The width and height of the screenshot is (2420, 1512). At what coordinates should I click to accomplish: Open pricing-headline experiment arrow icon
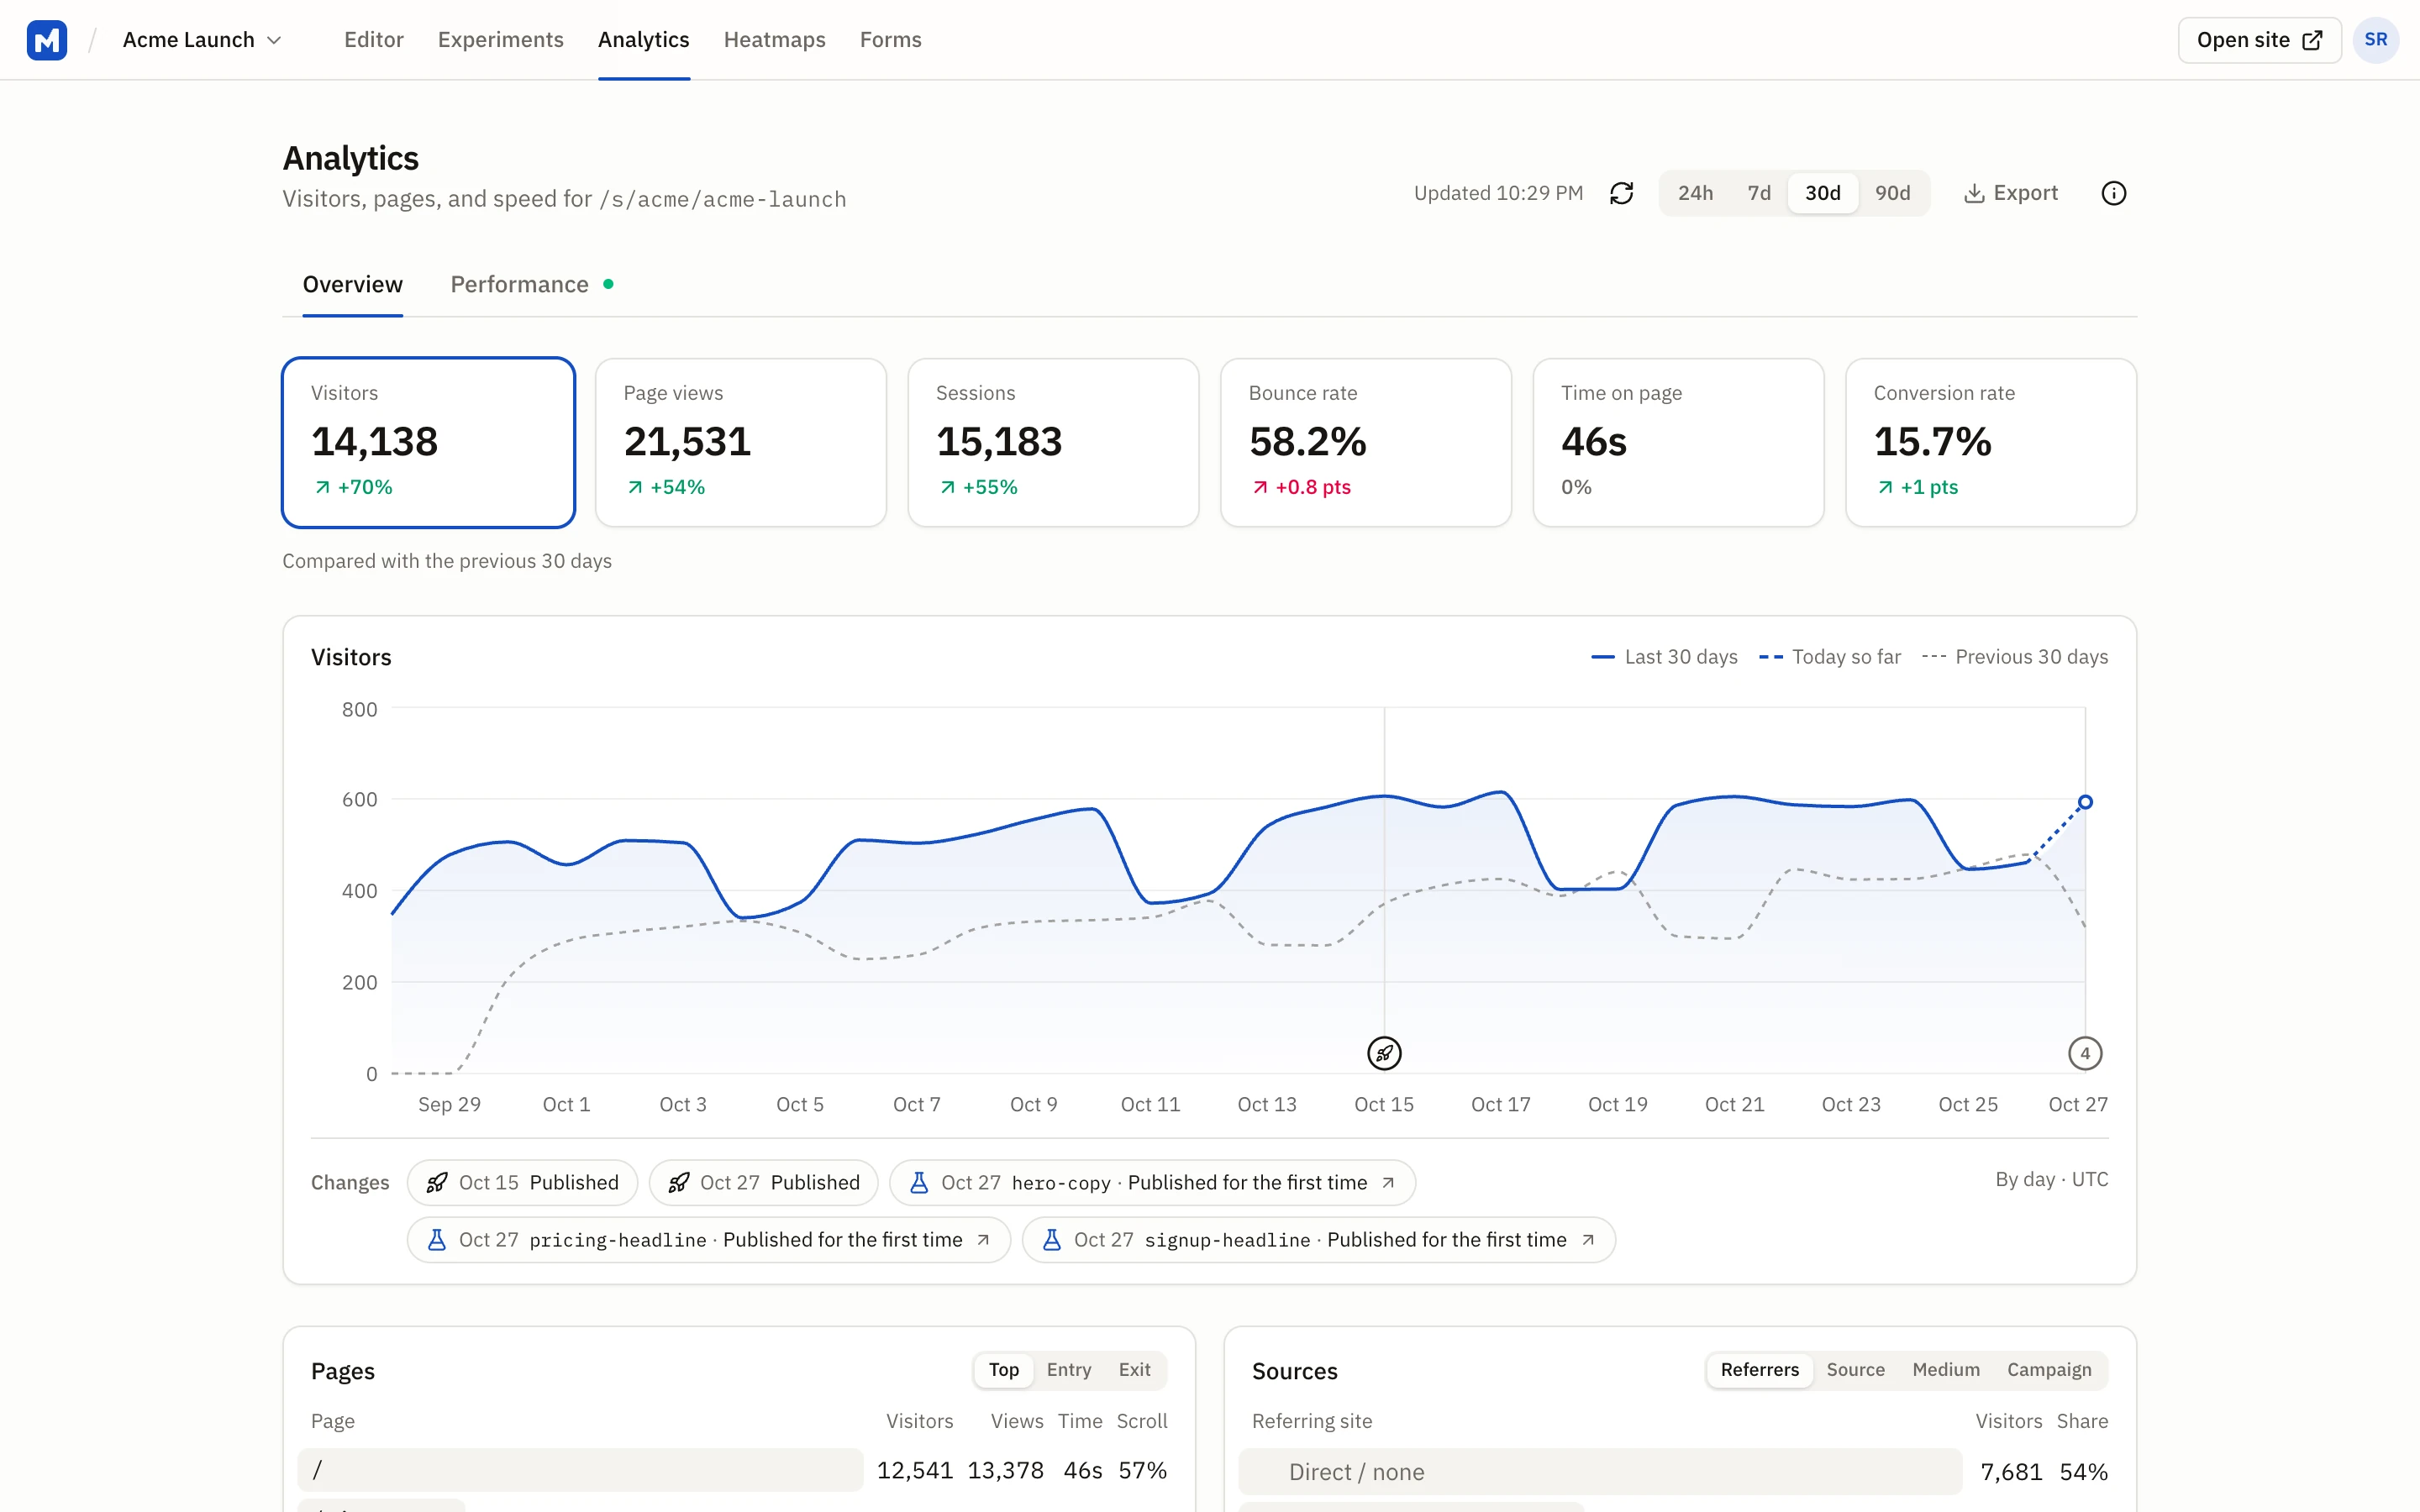(983, 1240)
